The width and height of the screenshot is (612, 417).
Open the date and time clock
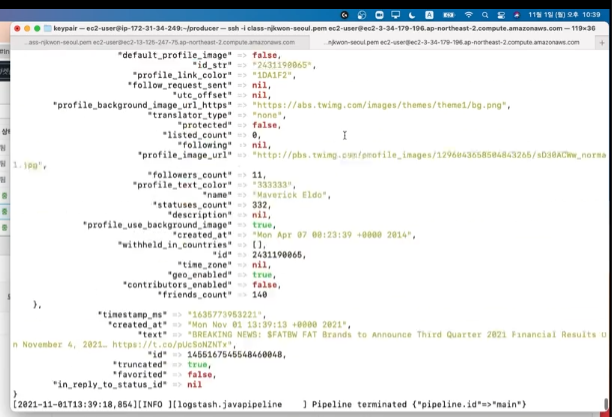coord(564,15)
